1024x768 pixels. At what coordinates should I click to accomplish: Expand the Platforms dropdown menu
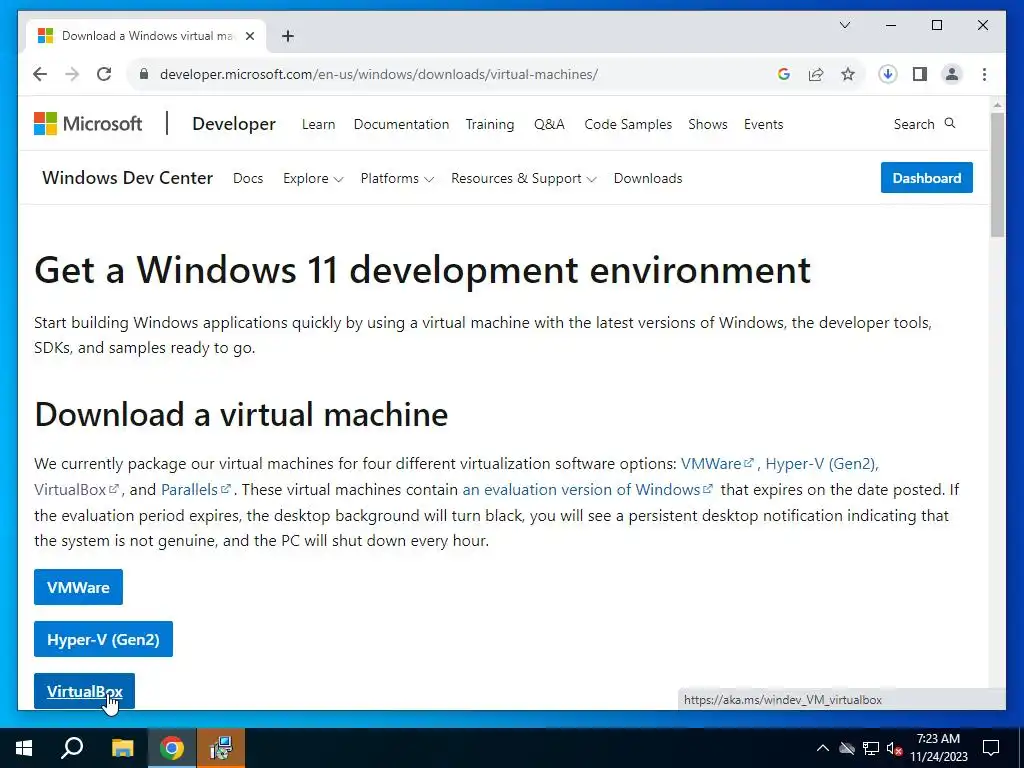397,178
